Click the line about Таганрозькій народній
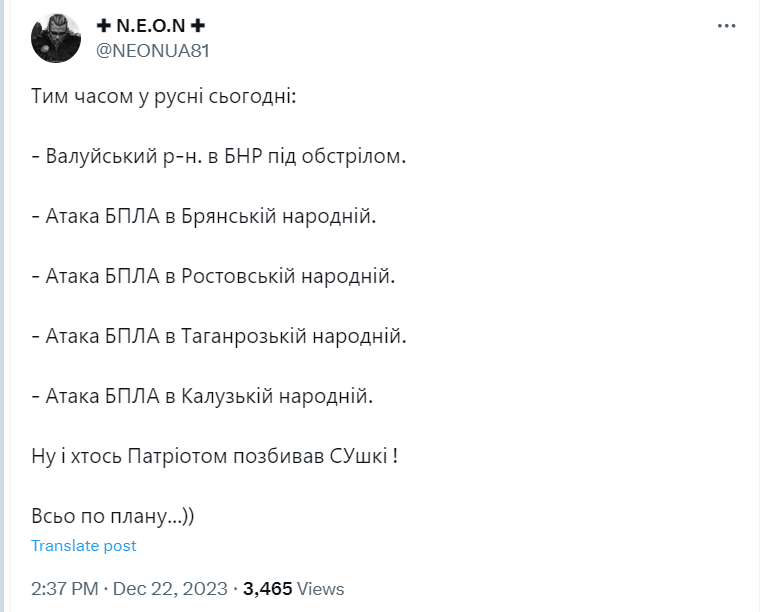The image size is (767, 612). pos(219,336)
